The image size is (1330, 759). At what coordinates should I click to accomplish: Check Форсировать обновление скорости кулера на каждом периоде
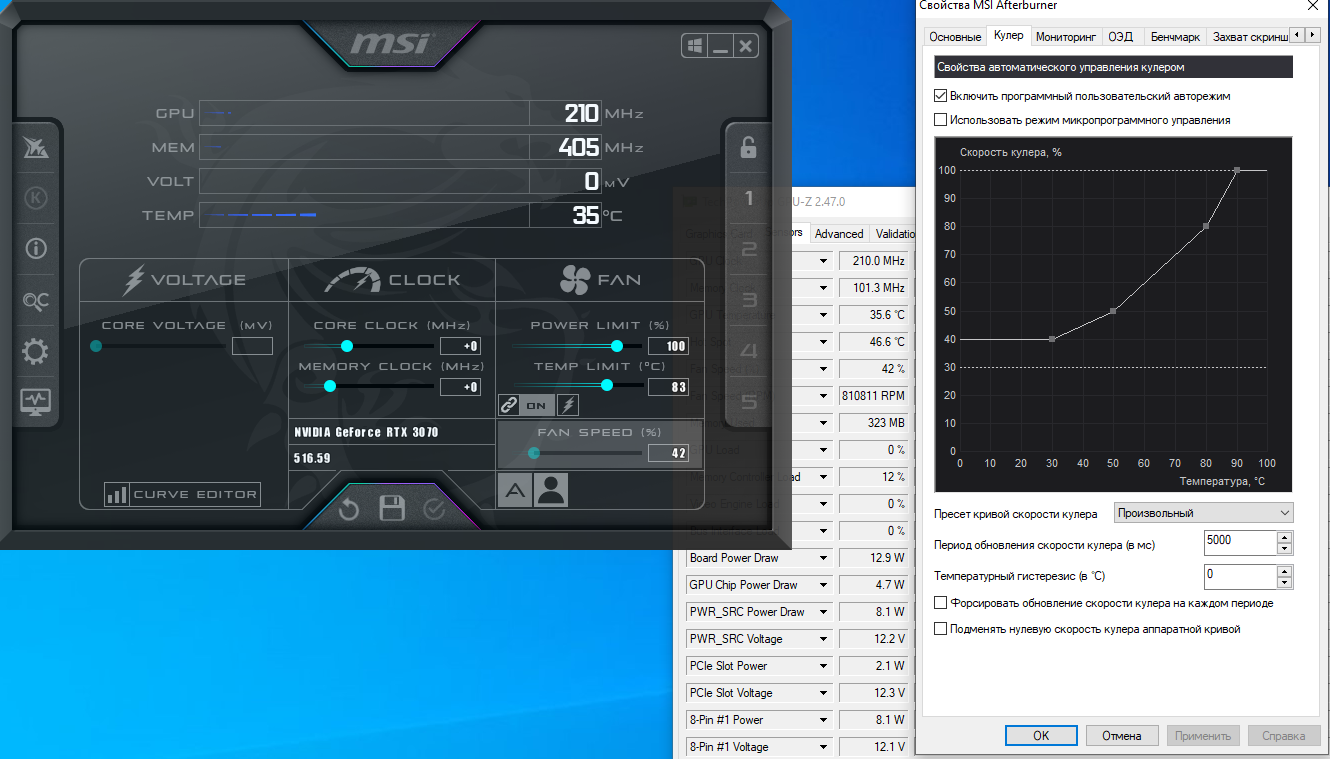pyautogui.click(x=940, y=603)
